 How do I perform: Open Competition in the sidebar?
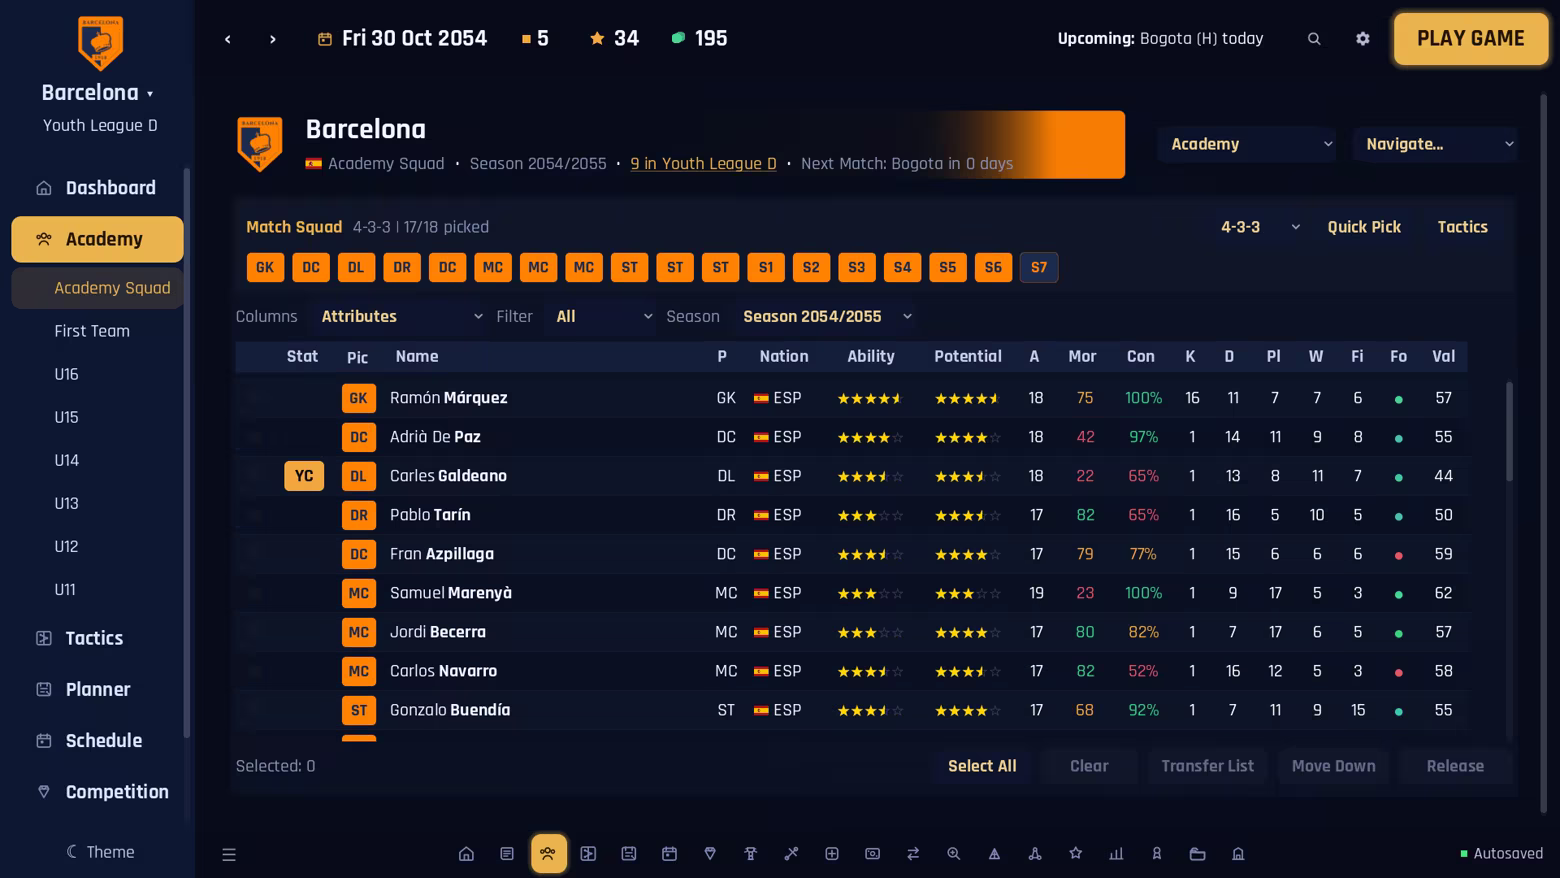tap(97, 792)
